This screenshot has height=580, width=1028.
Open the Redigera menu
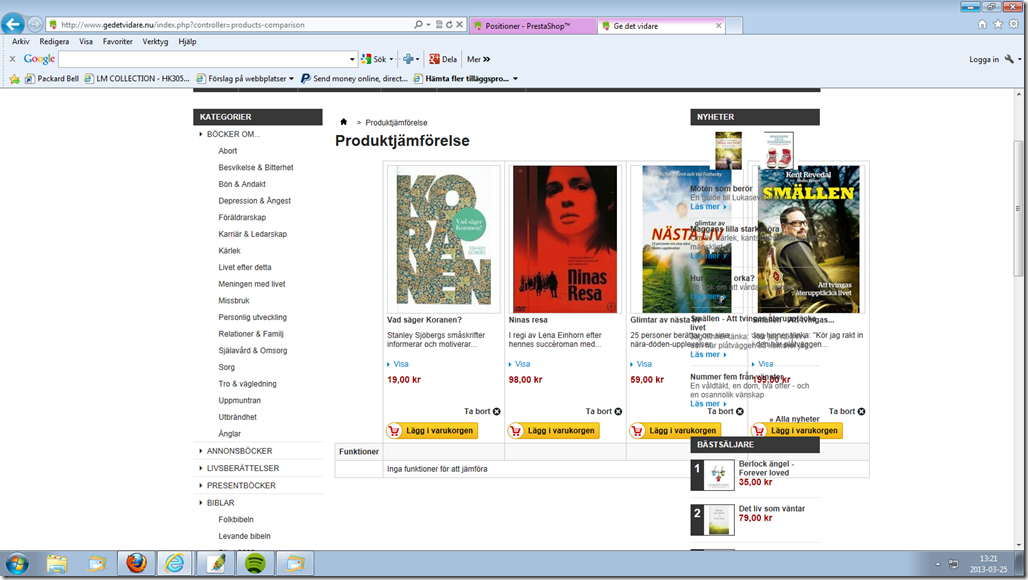(54, 41)
